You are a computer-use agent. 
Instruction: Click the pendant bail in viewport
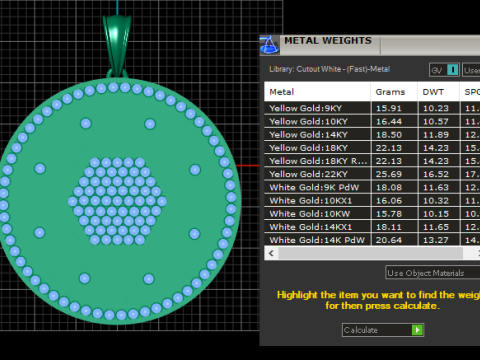[117, 45]
